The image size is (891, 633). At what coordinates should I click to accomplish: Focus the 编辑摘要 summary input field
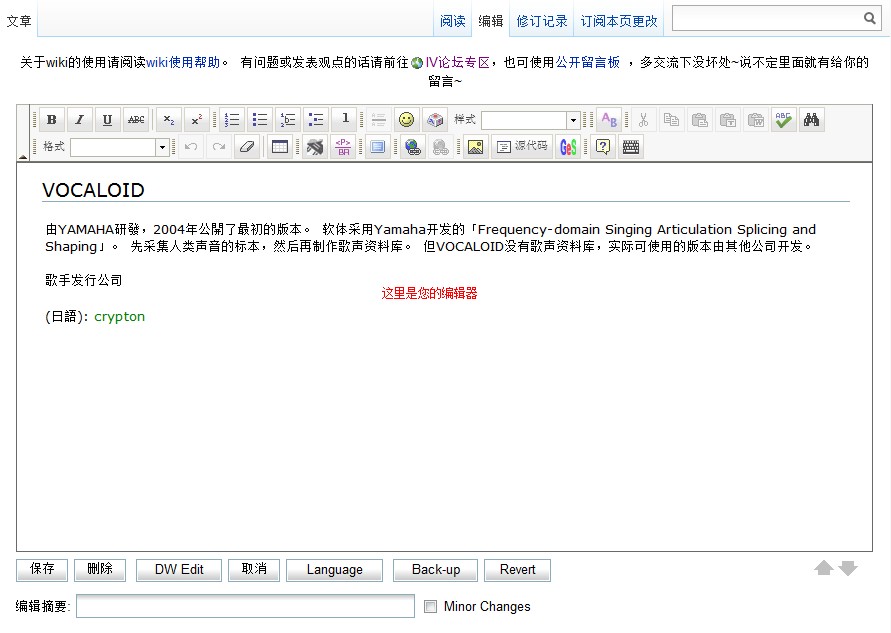click(245, 606)
